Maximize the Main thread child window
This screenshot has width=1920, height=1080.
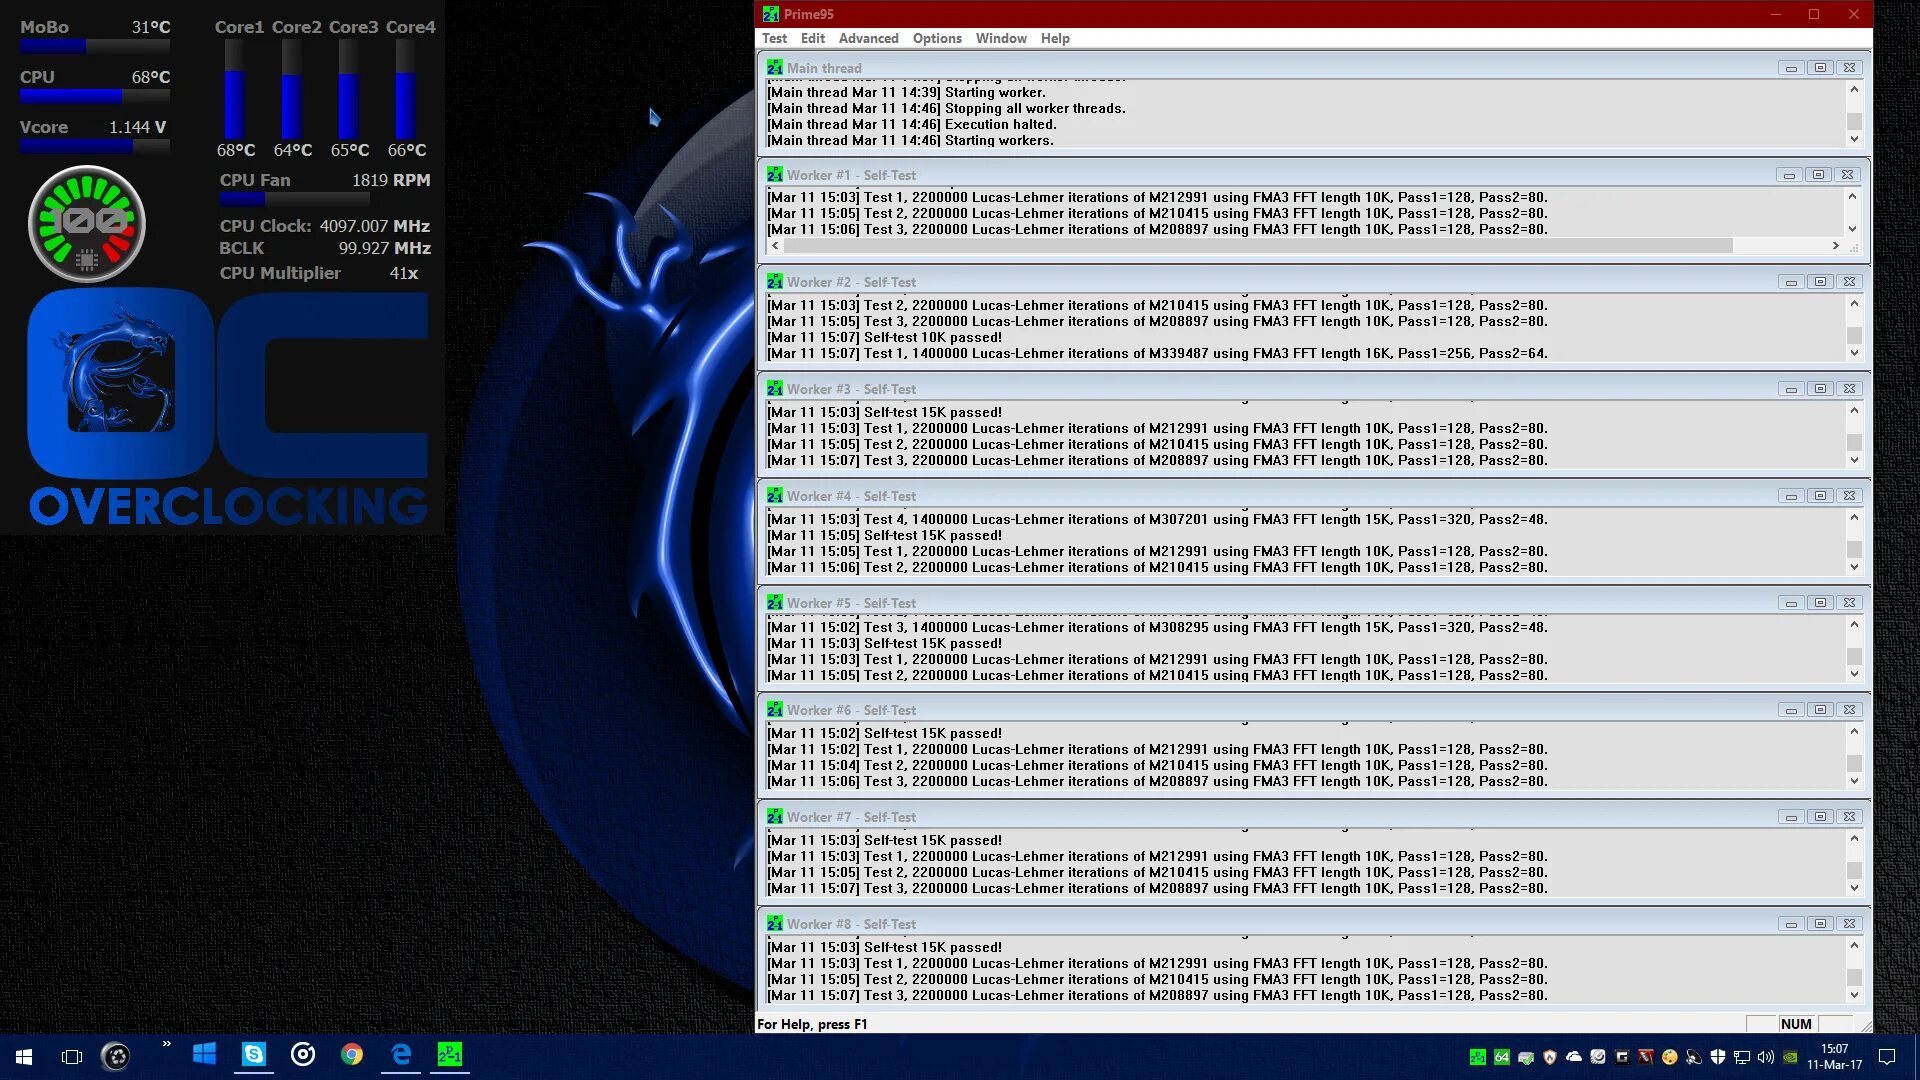click(1820, 68)
